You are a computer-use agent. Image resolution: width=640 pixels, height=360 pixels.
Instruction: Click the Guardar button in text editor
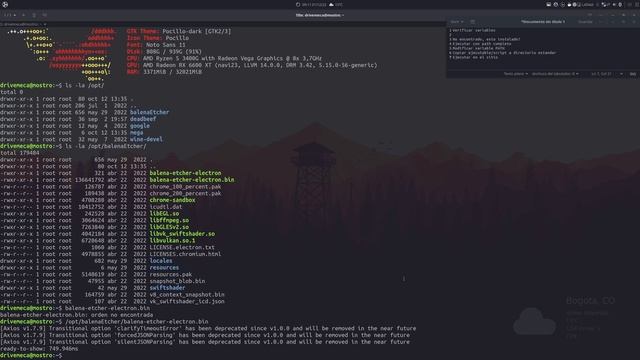coord(585,22)
